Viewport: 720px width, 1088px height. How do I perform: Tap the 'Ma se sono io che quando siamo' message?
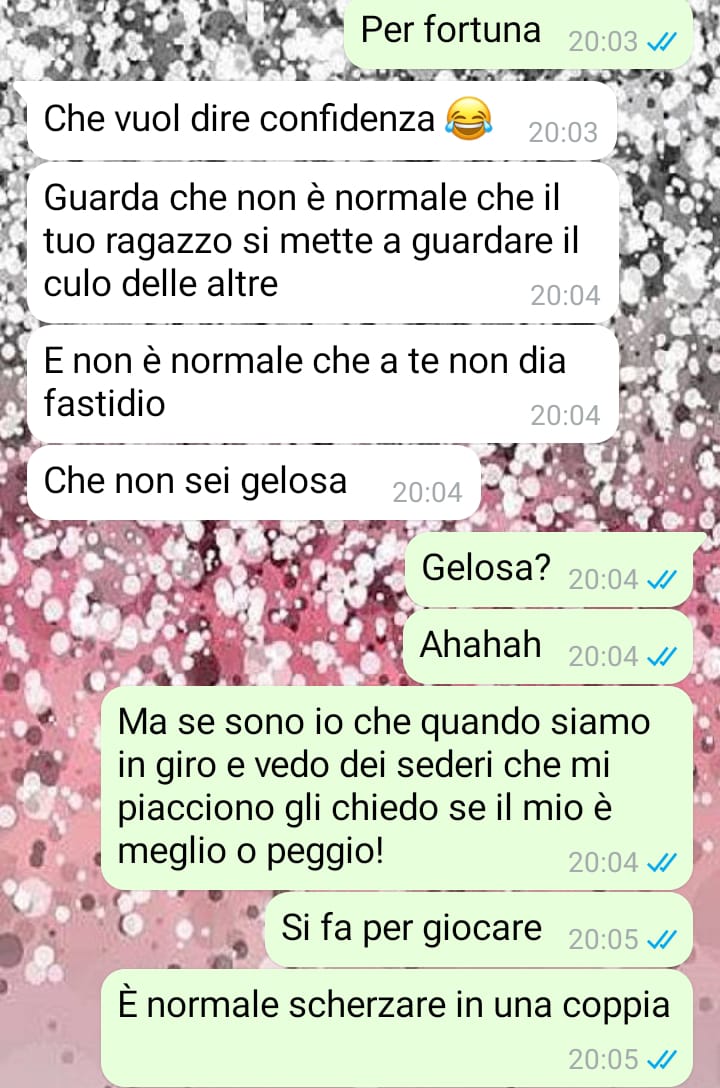pyautogui.click(x=397, y=789)
